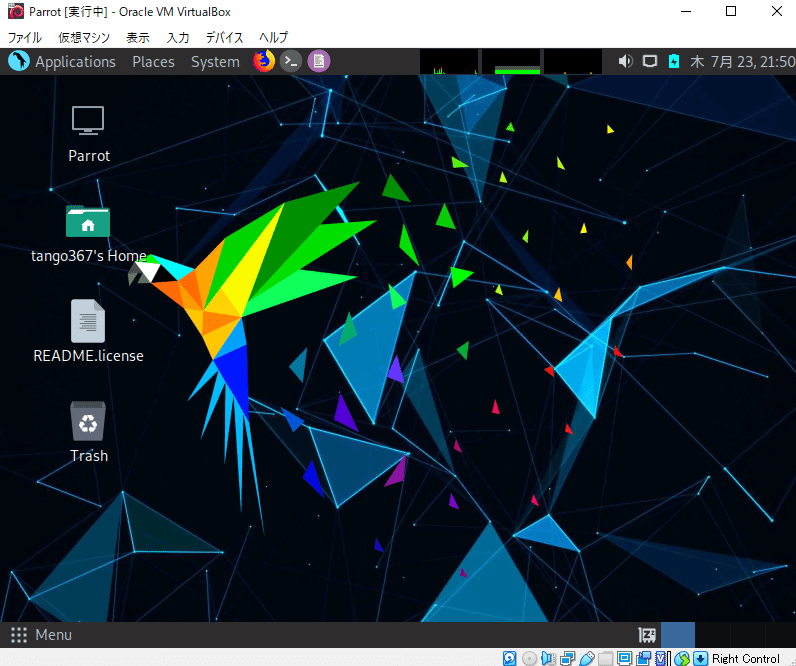Minimize the VirtualBox window
Image resolution: width=796 pixels, height=666 pixels.
point(686,11)
